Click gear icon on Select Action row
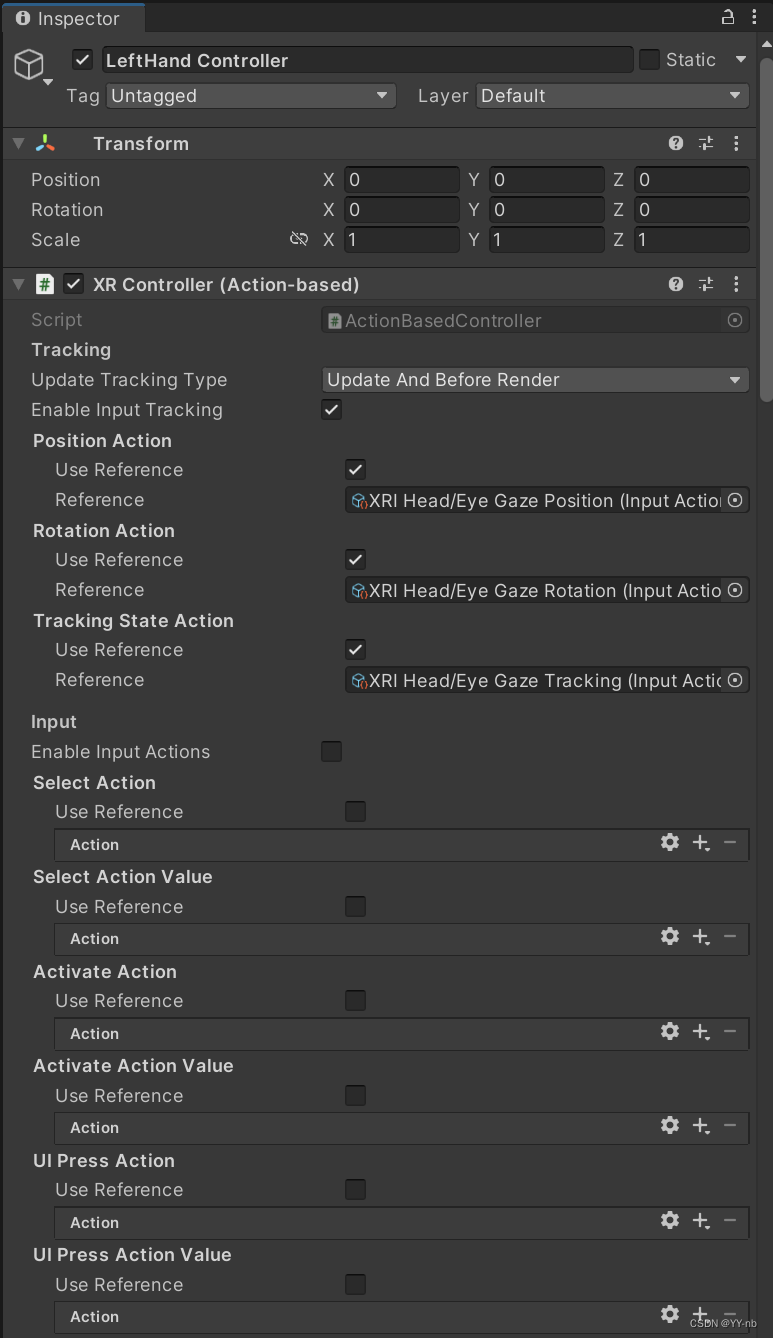 [670, 842]
